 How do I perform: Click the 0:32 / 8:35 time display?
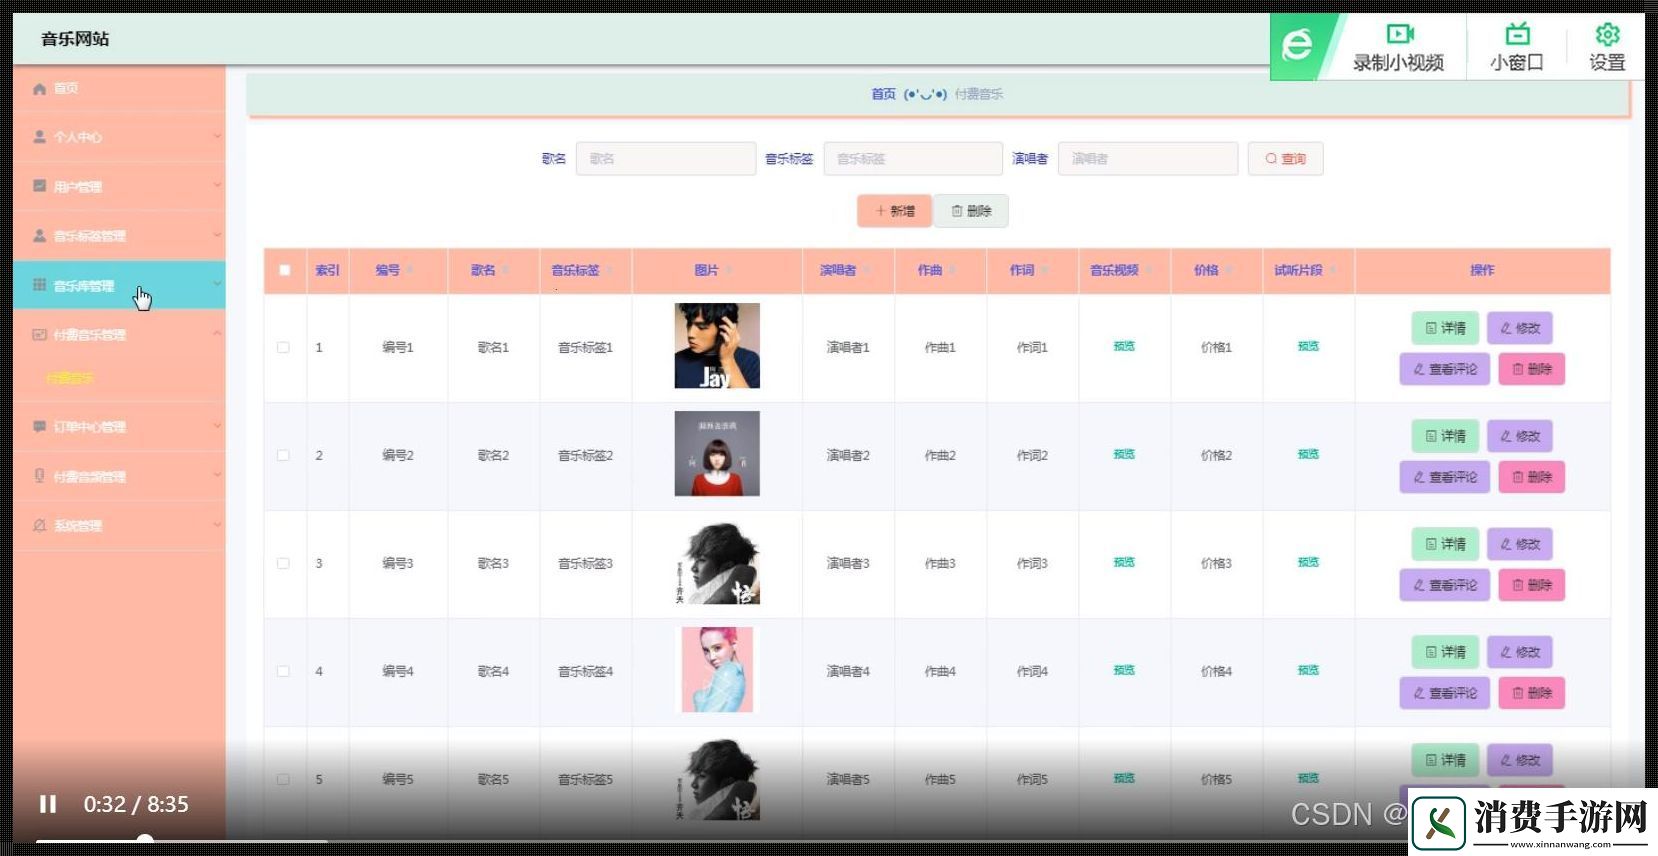point(136,804)
